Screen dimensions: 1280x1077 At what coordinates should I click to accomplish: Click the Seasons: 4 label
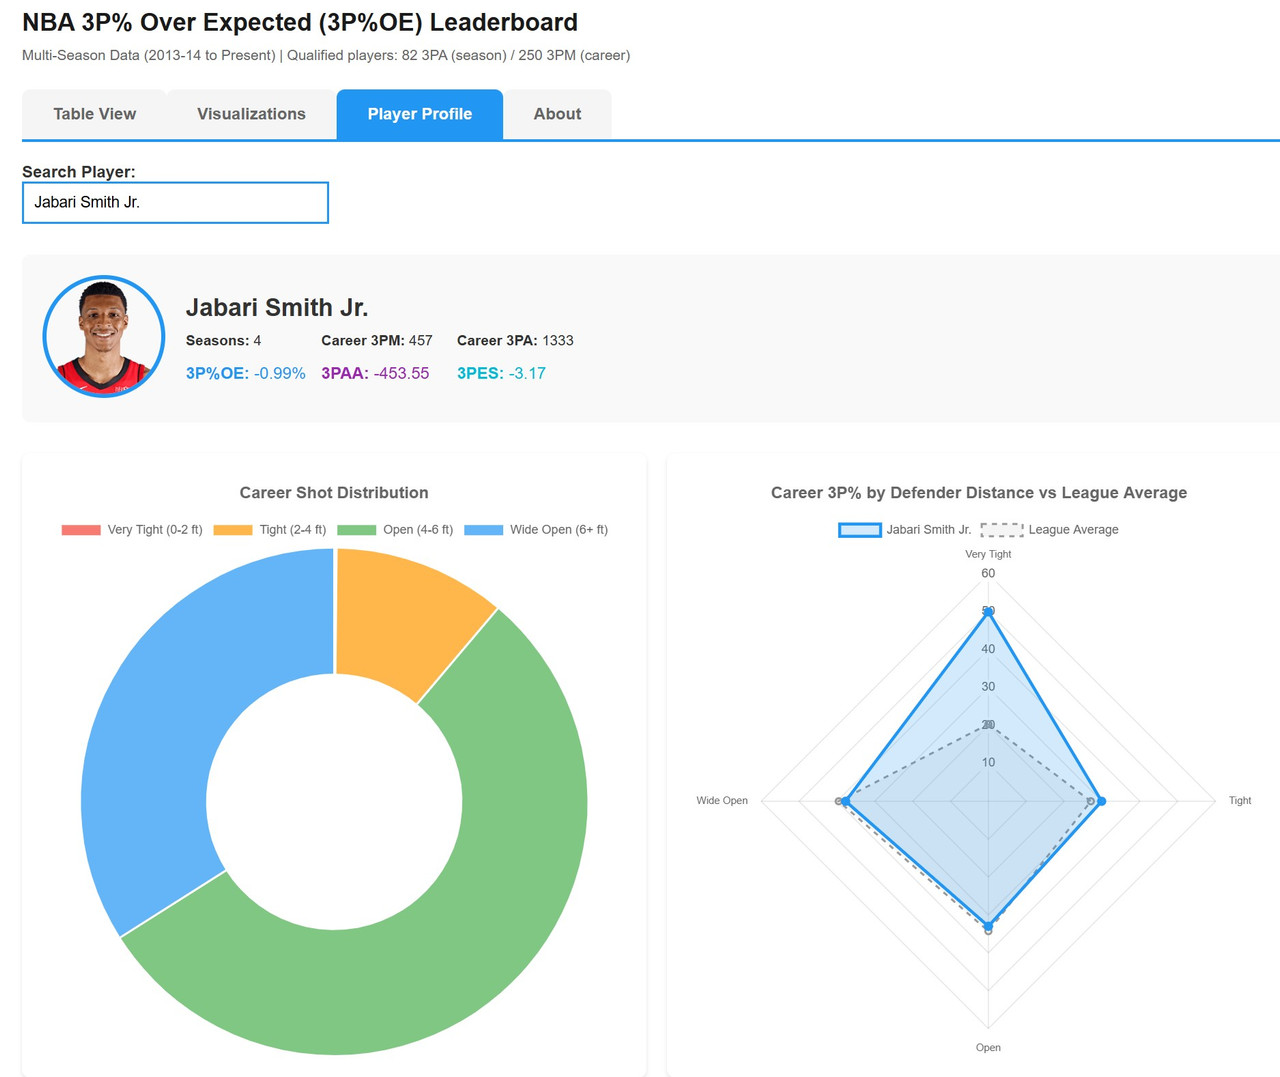click(223, 341)
